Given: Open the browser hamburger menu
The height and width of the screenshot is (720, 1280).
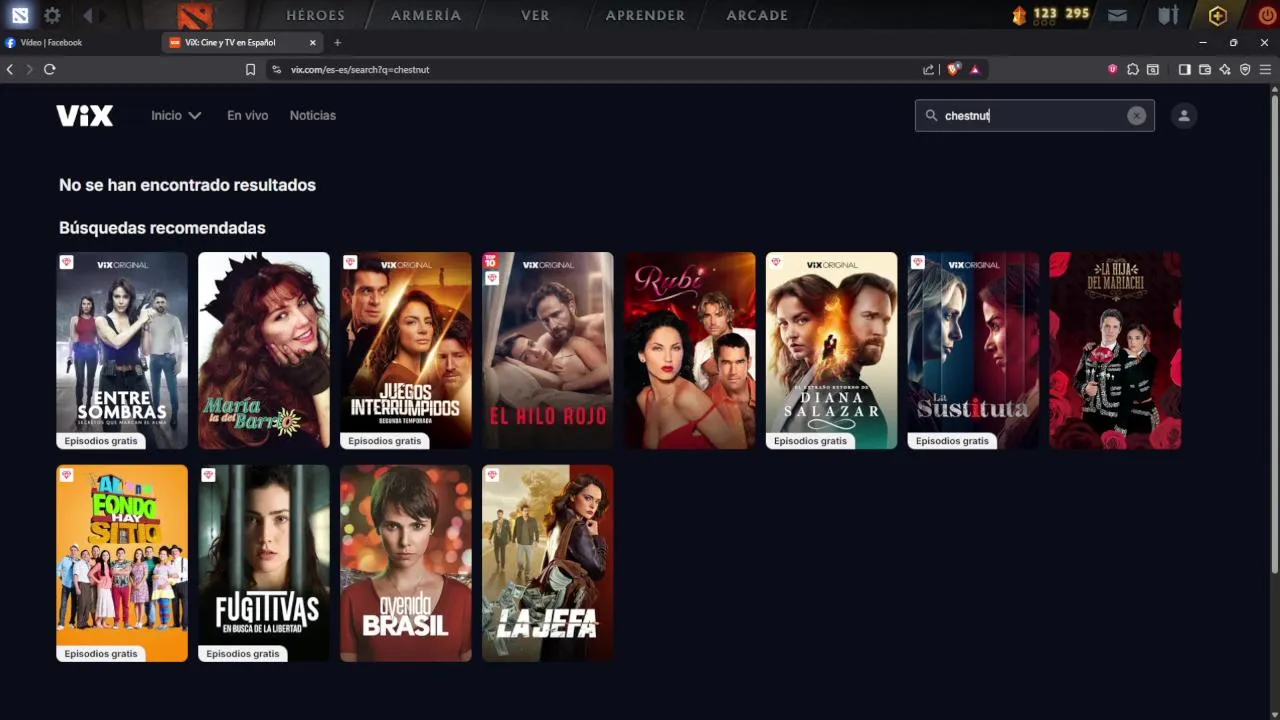Looking at the screenshot, I should 1265,69.
